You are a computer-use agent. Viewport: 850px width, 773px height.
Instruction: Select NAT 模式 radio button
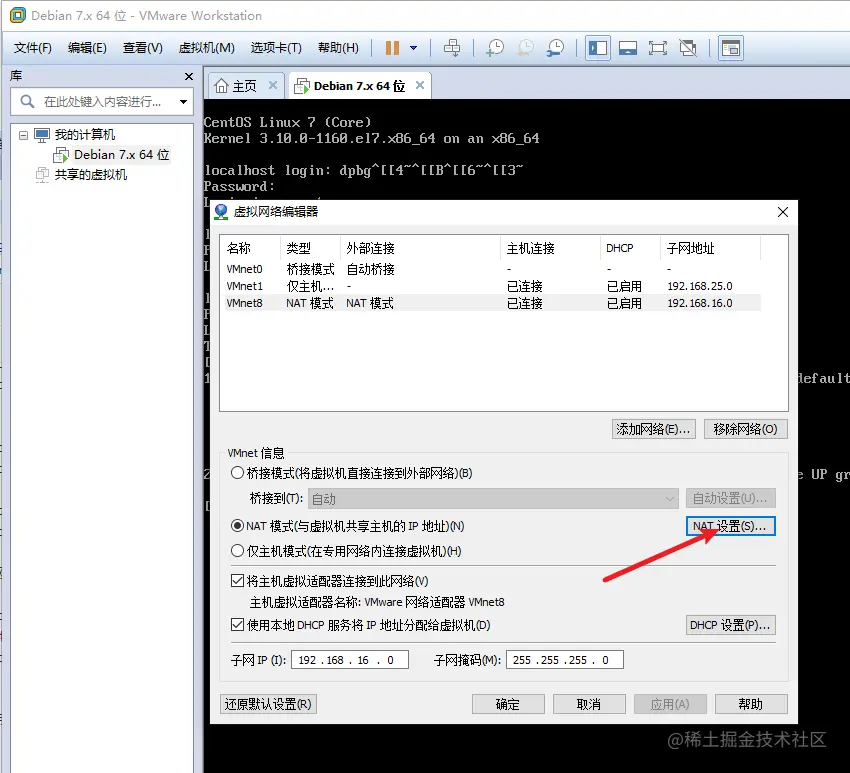[237, 526]
